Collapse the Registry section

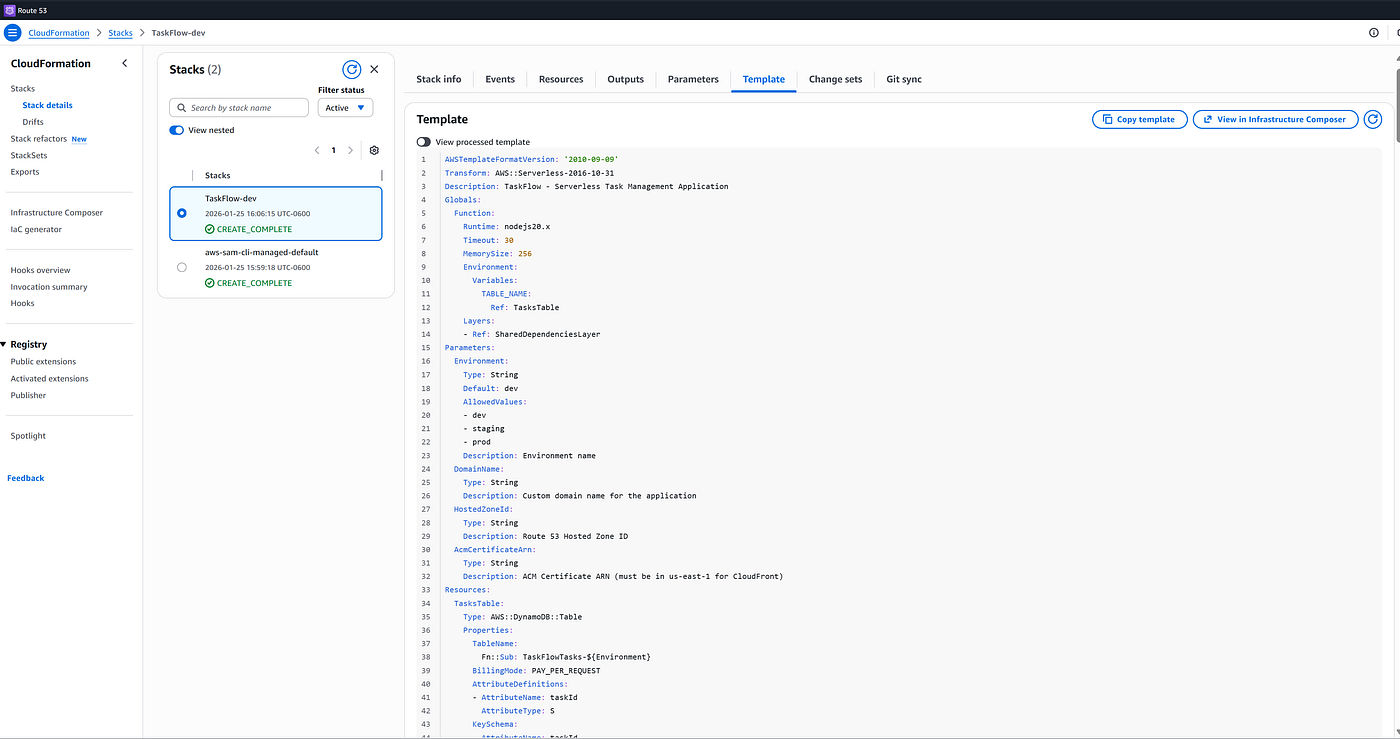click(x=4, y=344)
